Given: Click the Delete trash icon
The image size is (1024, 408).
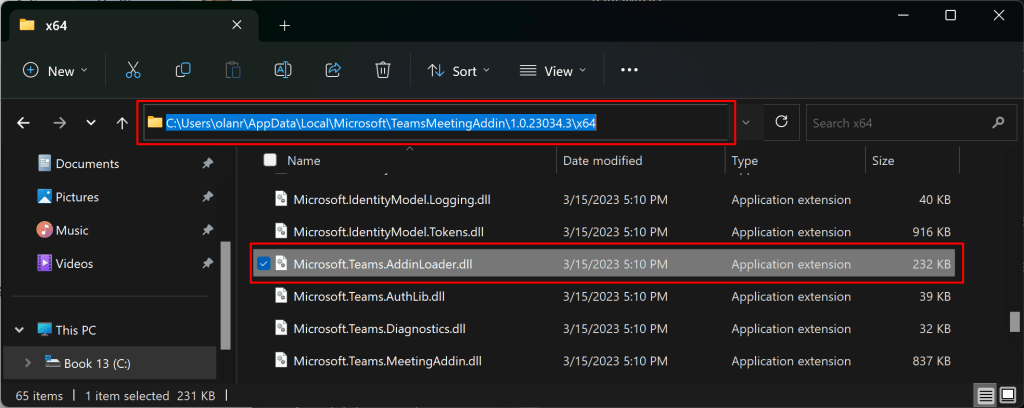Looking at the screenshot, I should click(x=383, y=70).
